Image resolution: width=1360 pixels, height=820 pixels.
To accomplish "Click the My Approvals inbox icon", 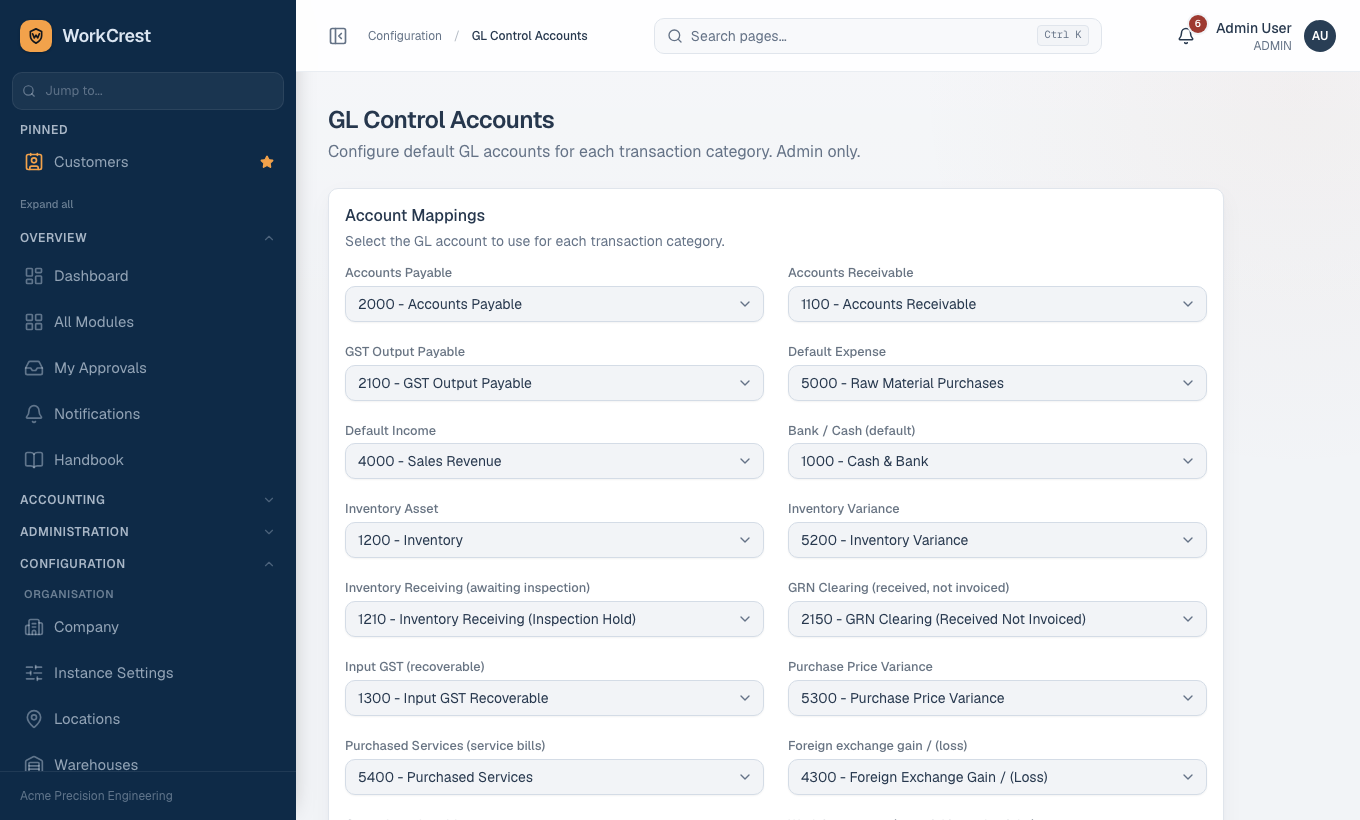I will (34, 368).
